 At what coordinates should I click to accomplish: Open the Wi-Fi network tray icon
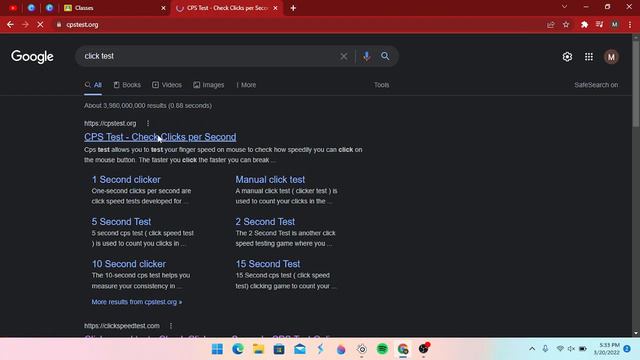point(560,349)
